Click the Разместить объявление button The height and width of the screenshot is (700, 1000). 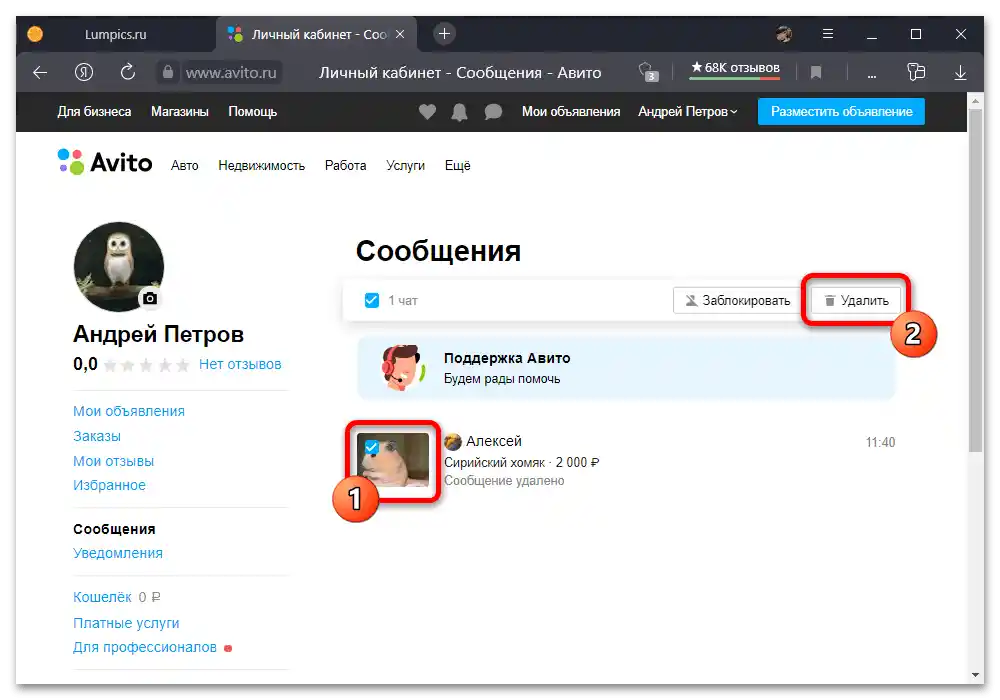pyautogui.click(x=841, y=112)
